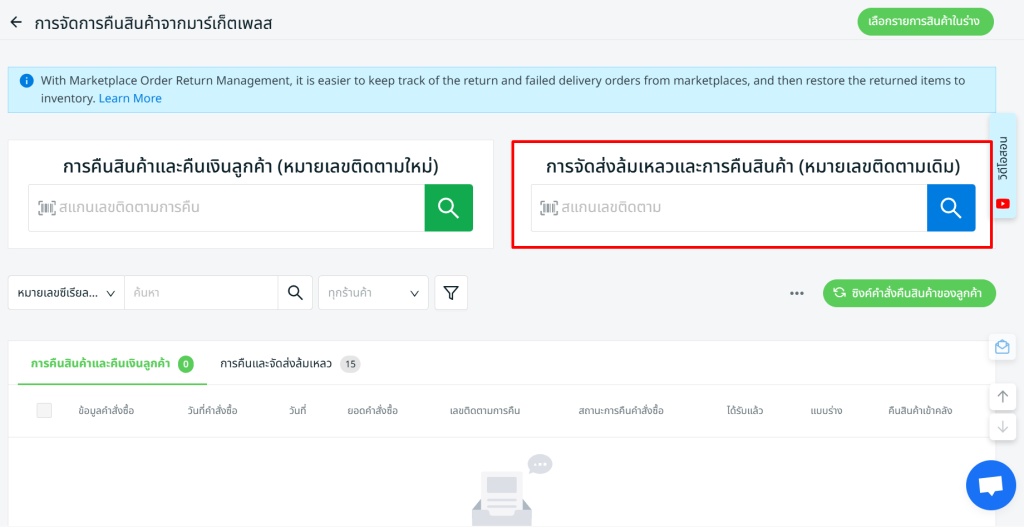The height and width of the screenshot is (527, 1024).
Task: Focus the สแกนเลขติดตามการคืน input field
Action: tap(238, 208)
